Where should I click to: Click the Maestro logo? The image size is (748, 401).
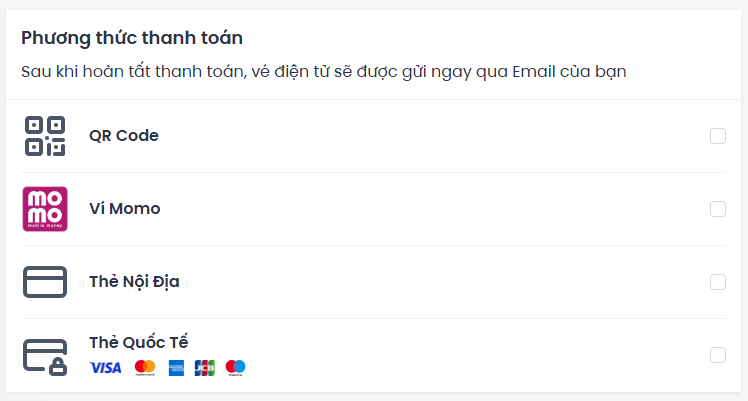coord(236,368)
